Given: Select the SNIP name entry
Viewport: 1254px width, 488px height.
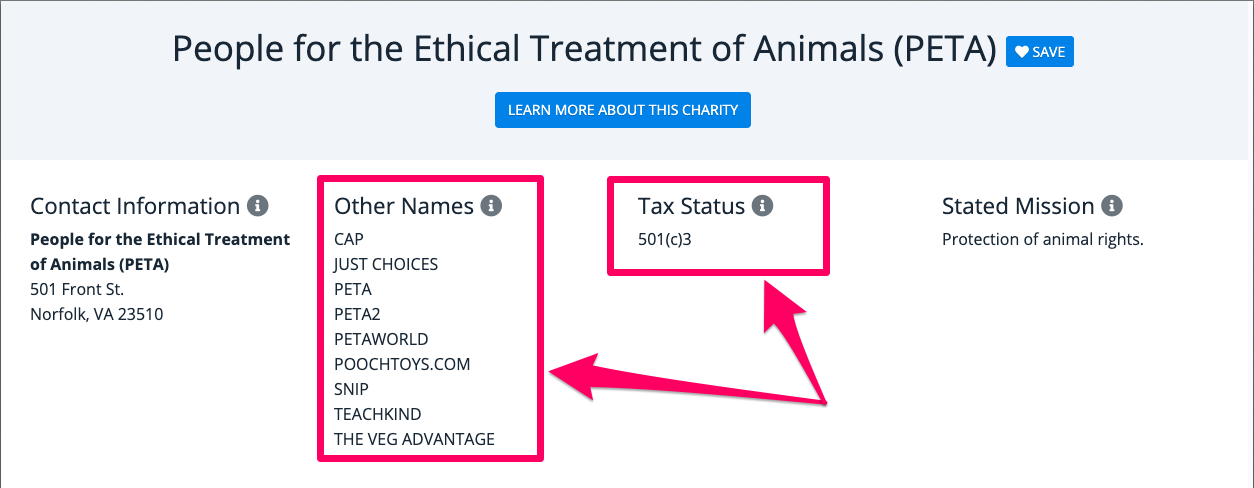Looking at the screenshot, I should pos(351,389).
